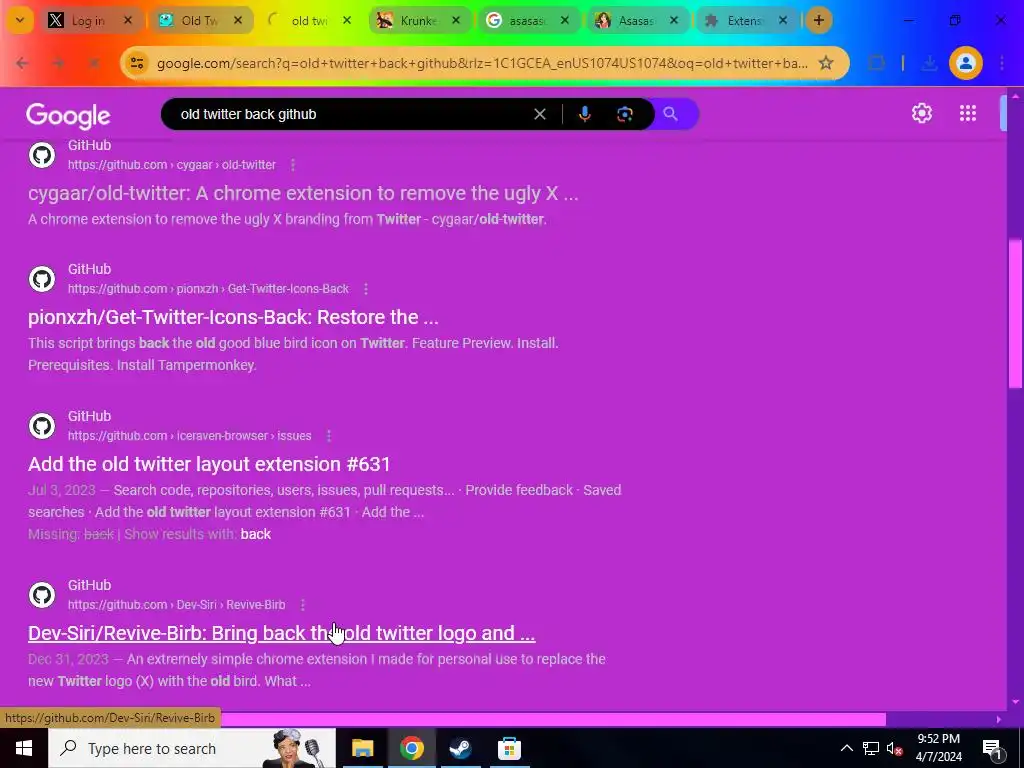Open the taskbar clock showing 9:52 PM
The width and height of the screenshot is (1024, 768).
point(938,748)
